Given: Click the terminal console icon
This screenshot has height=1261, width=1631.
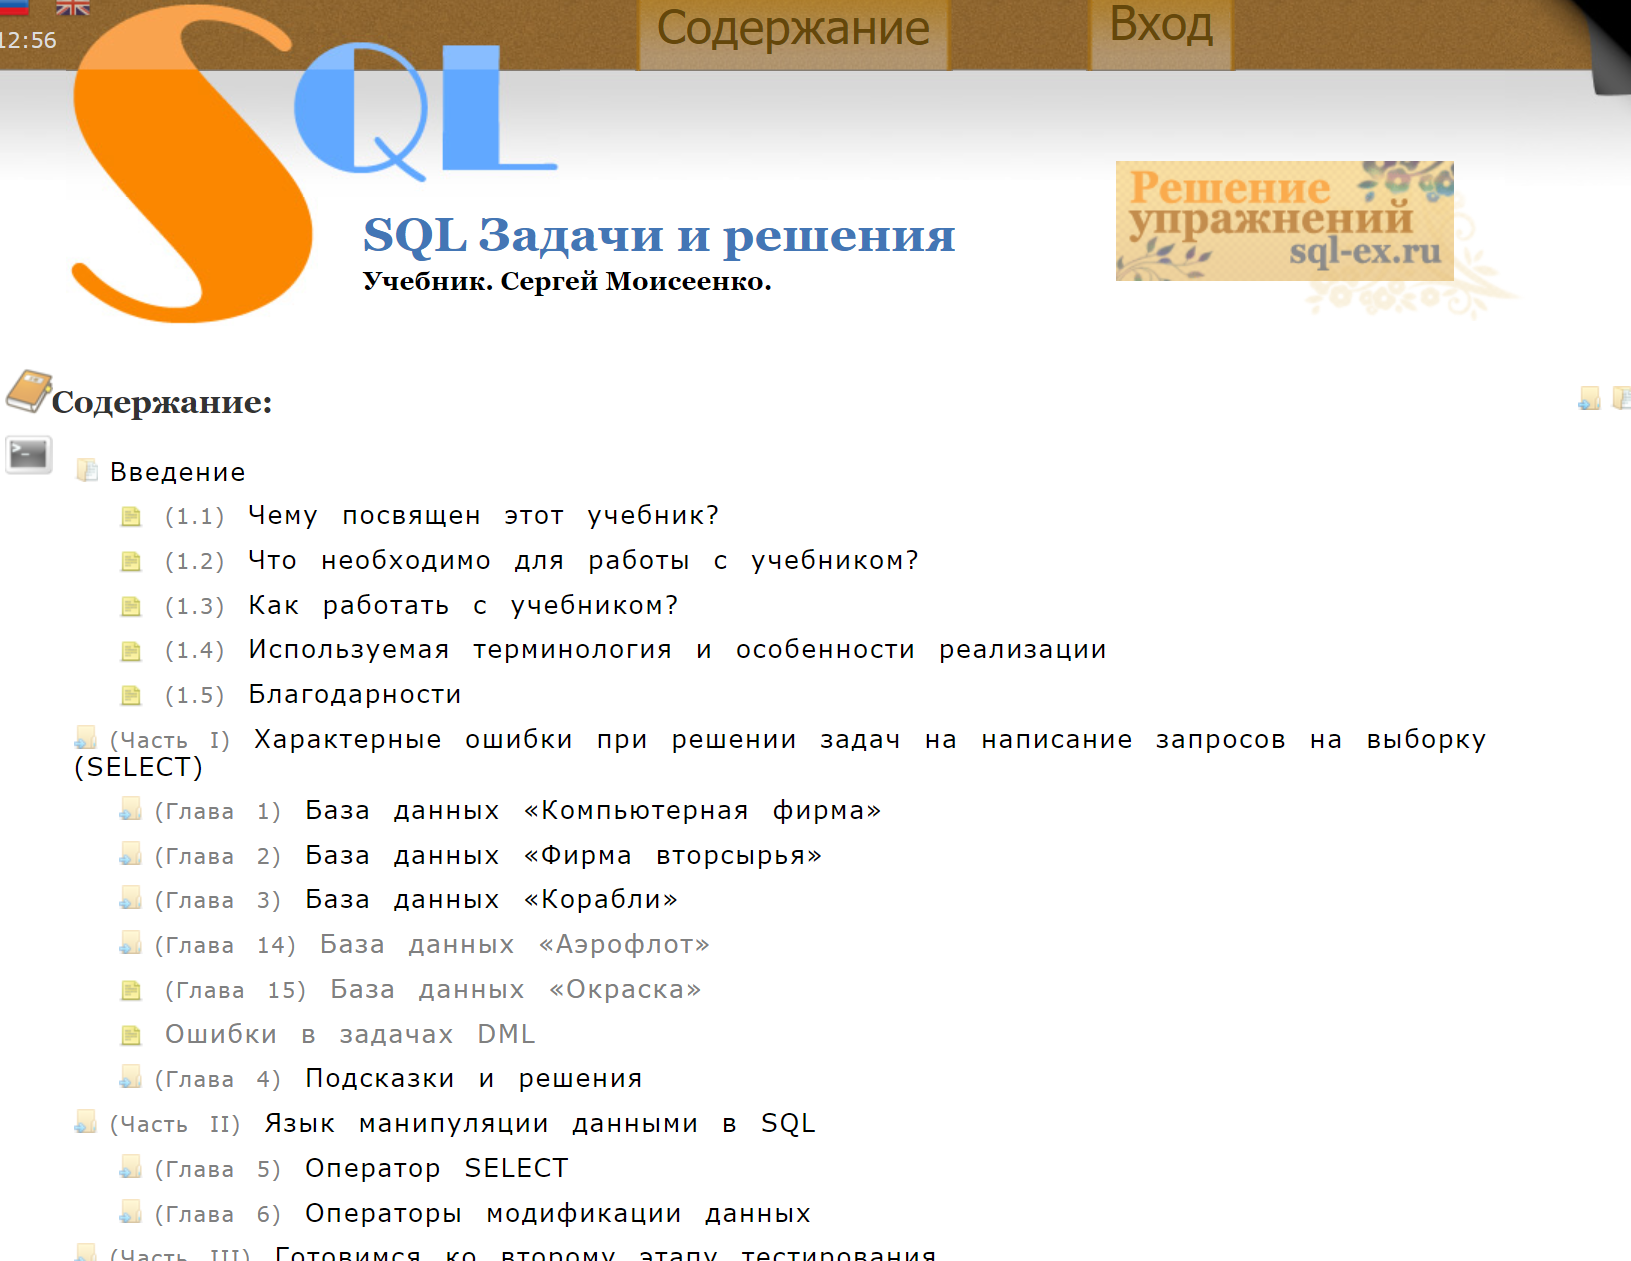Looking at the screenshot, I should [x=28, y=456].
